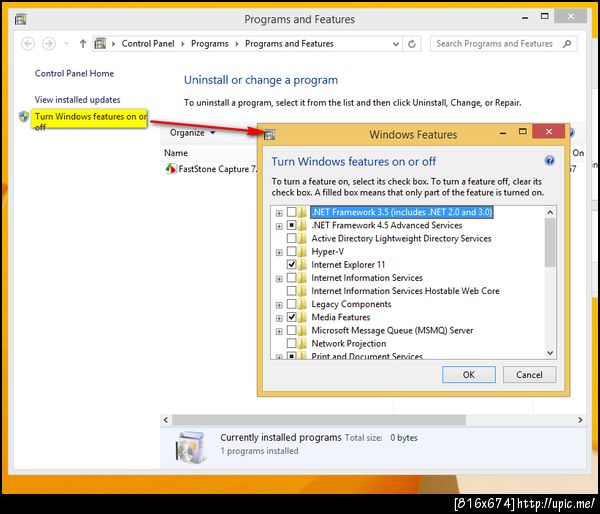Click the Media Features folder icon
This screenshot has width=600, height=514.
302,317
